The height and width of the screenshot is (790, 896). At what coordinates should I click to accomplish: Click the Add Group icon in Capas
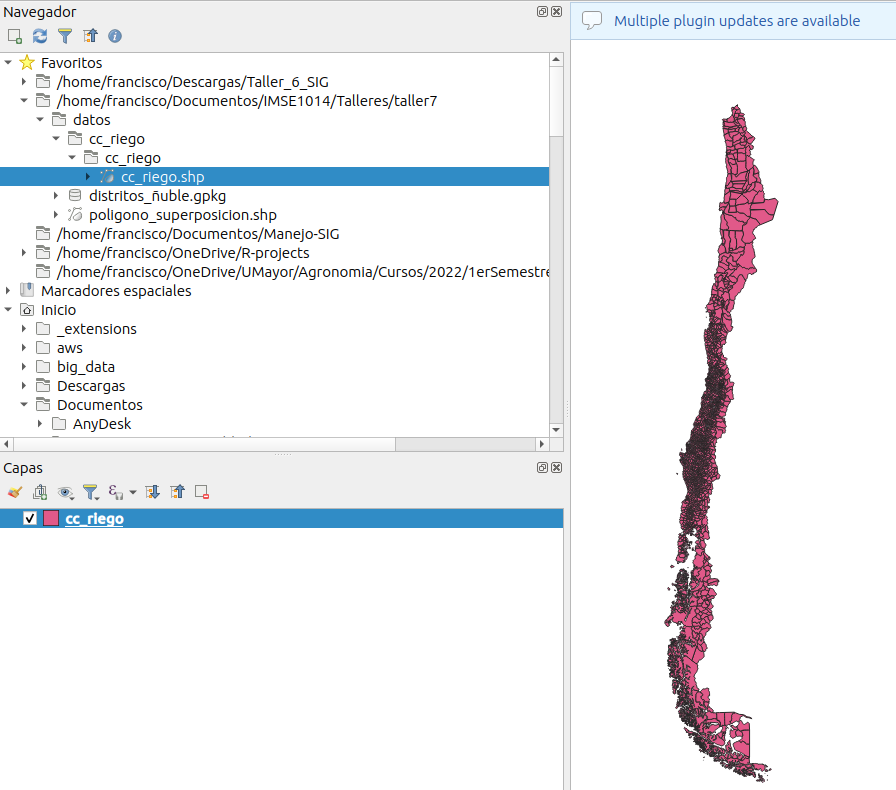40,492
